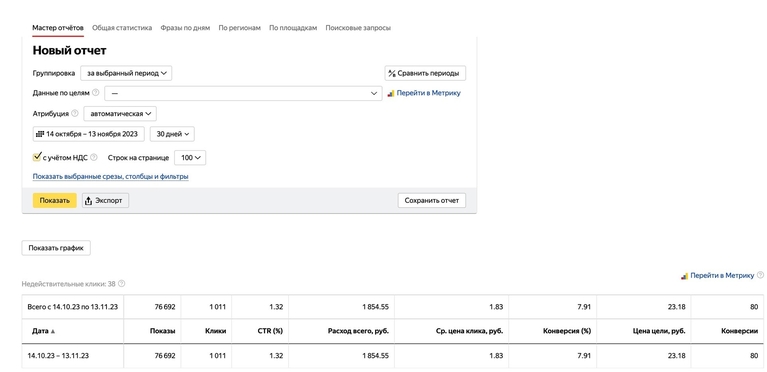Open Атрибуция dropdown автоматическая

coord(120,114)
